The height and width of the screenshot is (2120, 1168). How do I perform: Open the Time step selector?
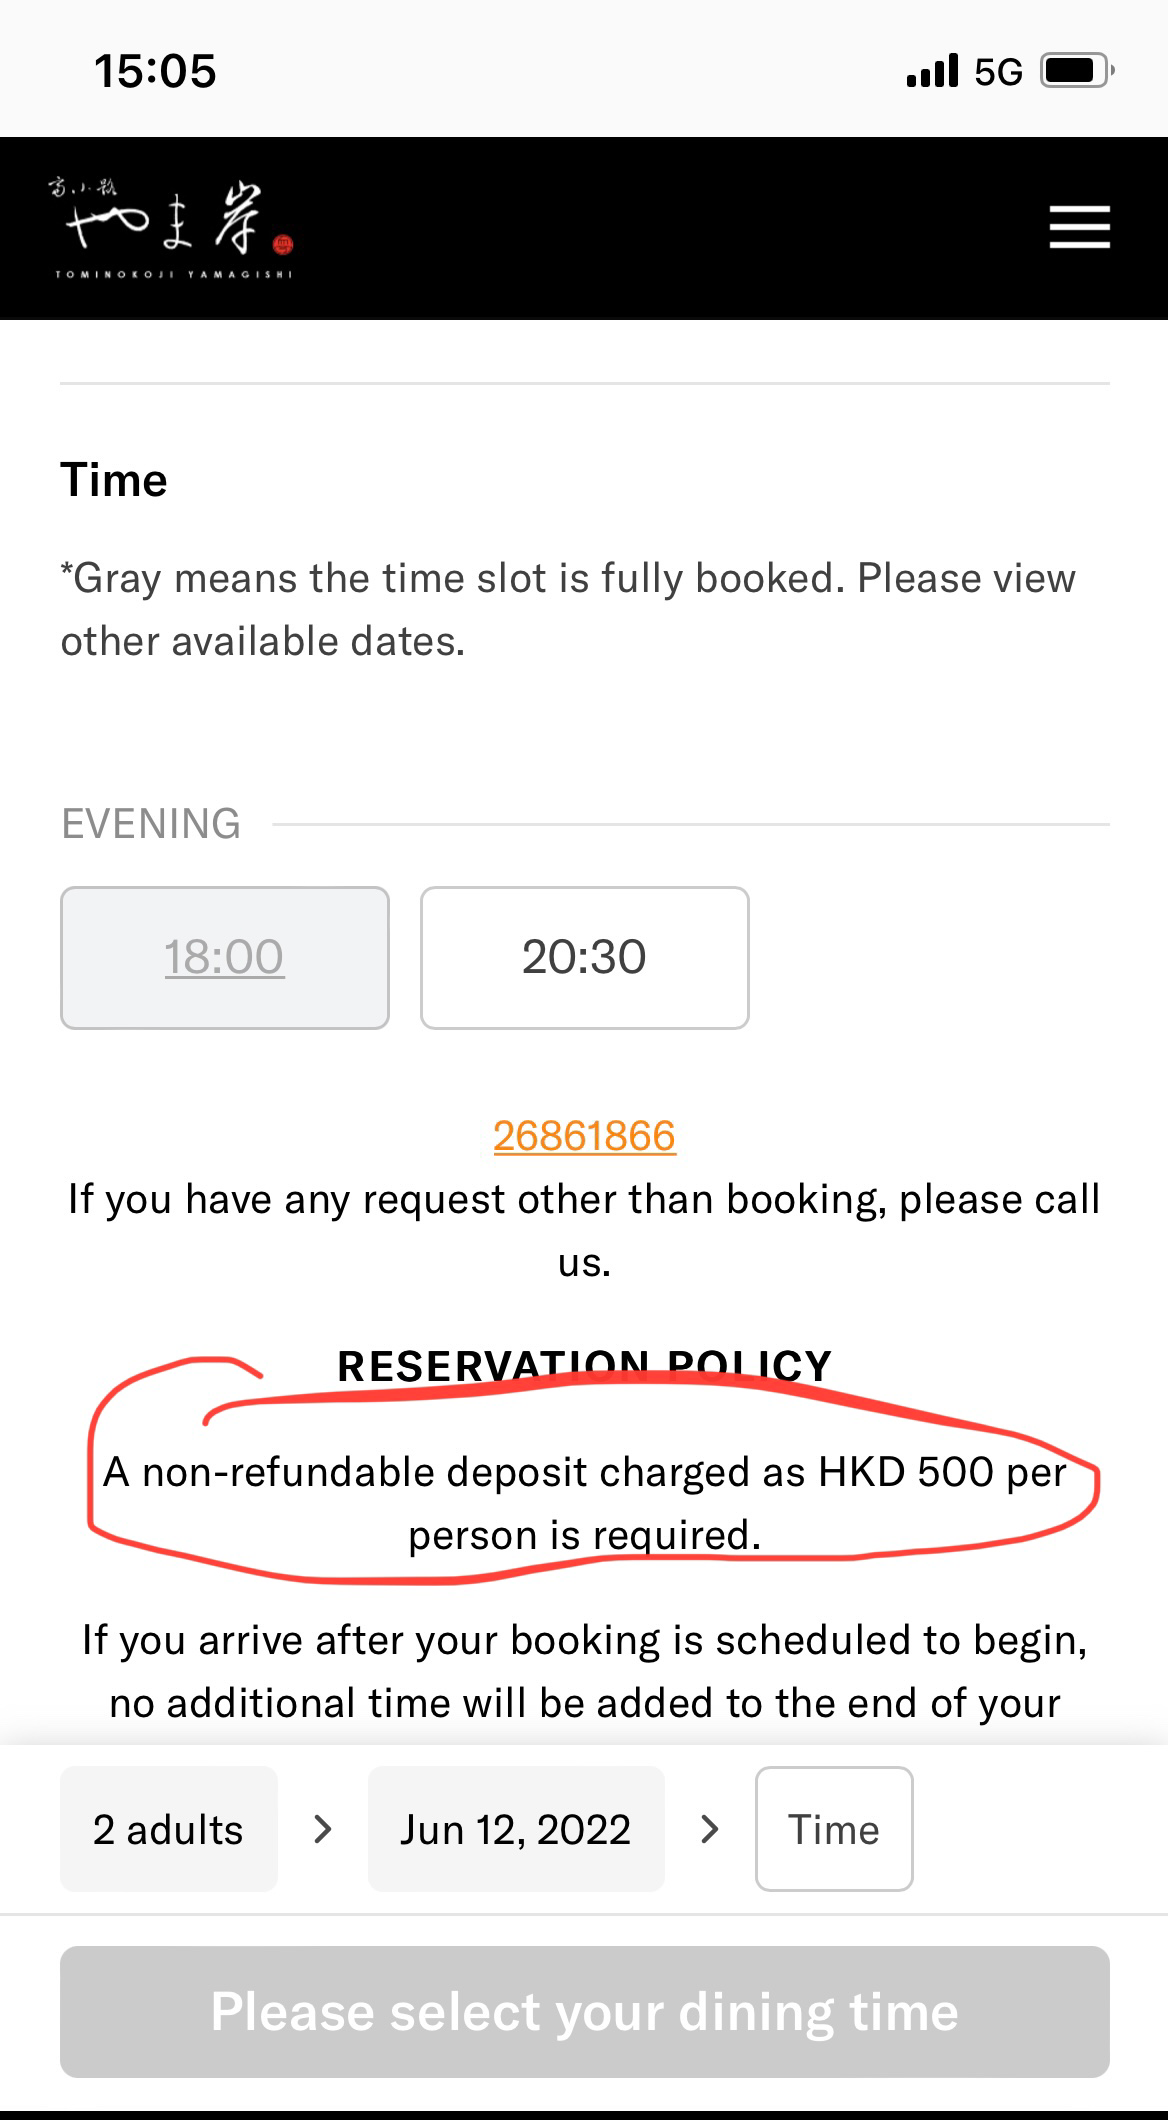point(834,1829)
